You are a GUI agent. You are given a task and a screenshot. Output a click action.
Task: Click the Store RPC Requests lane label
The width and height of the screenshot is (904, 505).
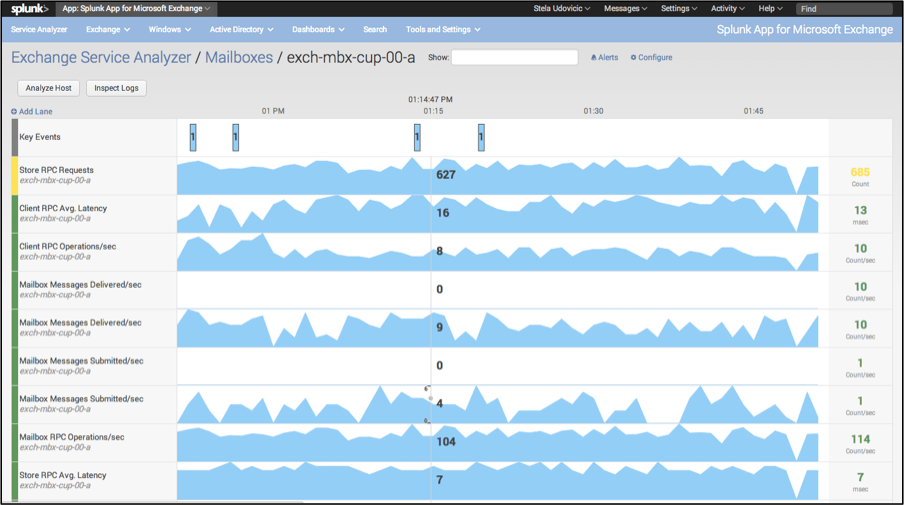[x=56, y=170]
